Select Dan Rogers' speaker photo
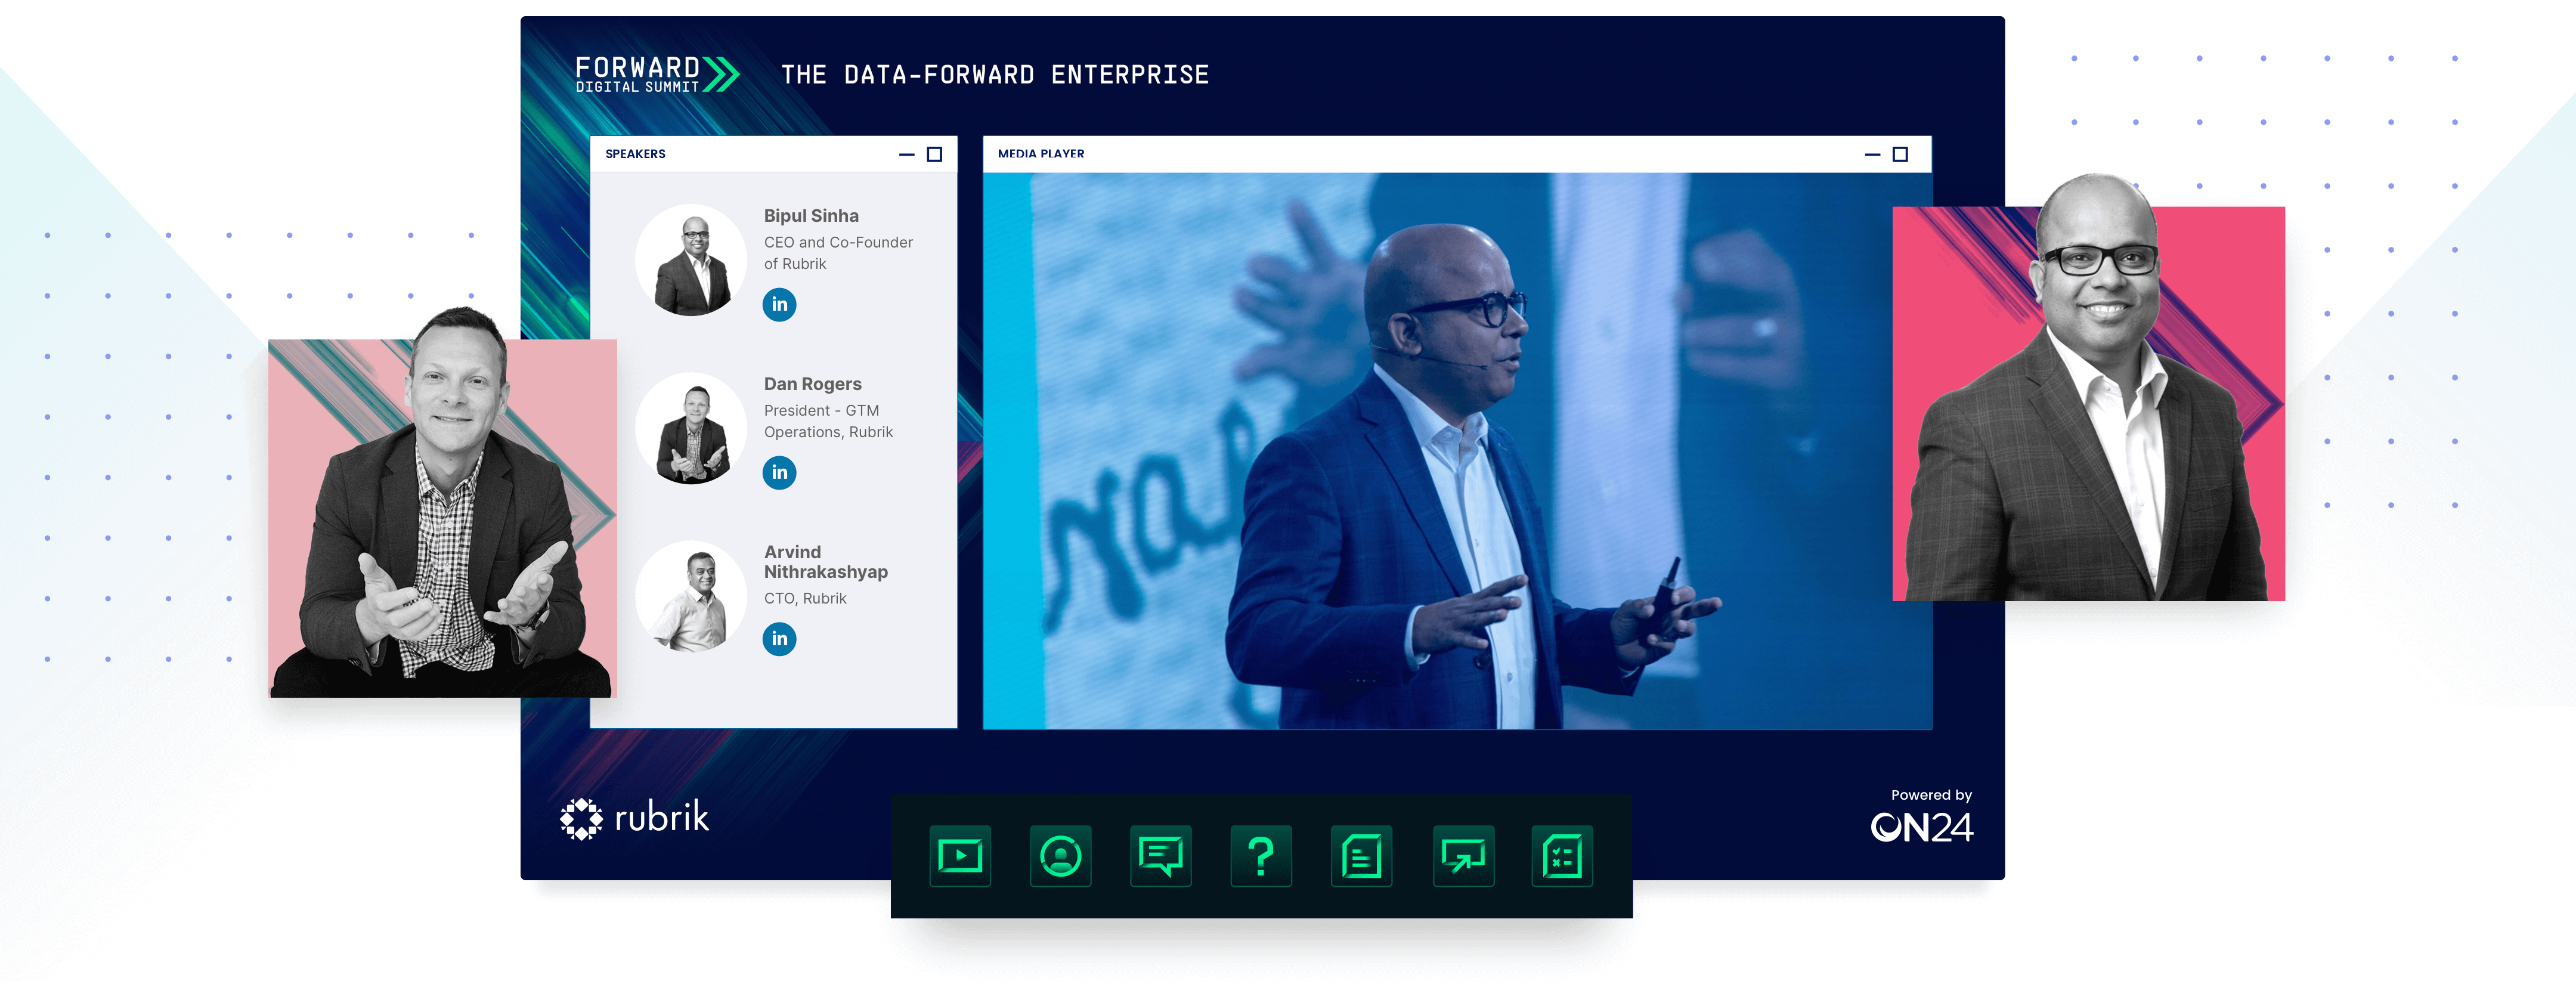This screenshot has width=2576, height=984. 691,428
